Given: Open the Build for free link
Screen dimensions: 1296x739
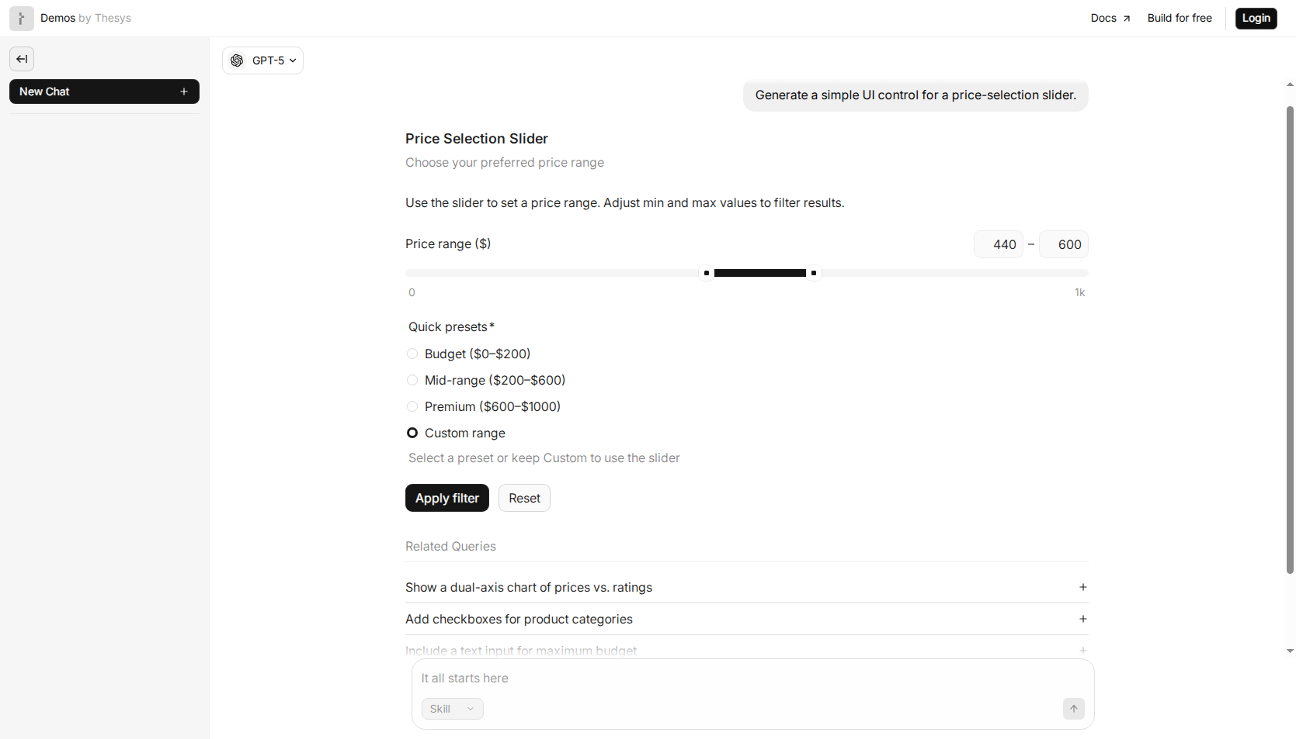Looking at the screenshot, I should point(1179,18).
